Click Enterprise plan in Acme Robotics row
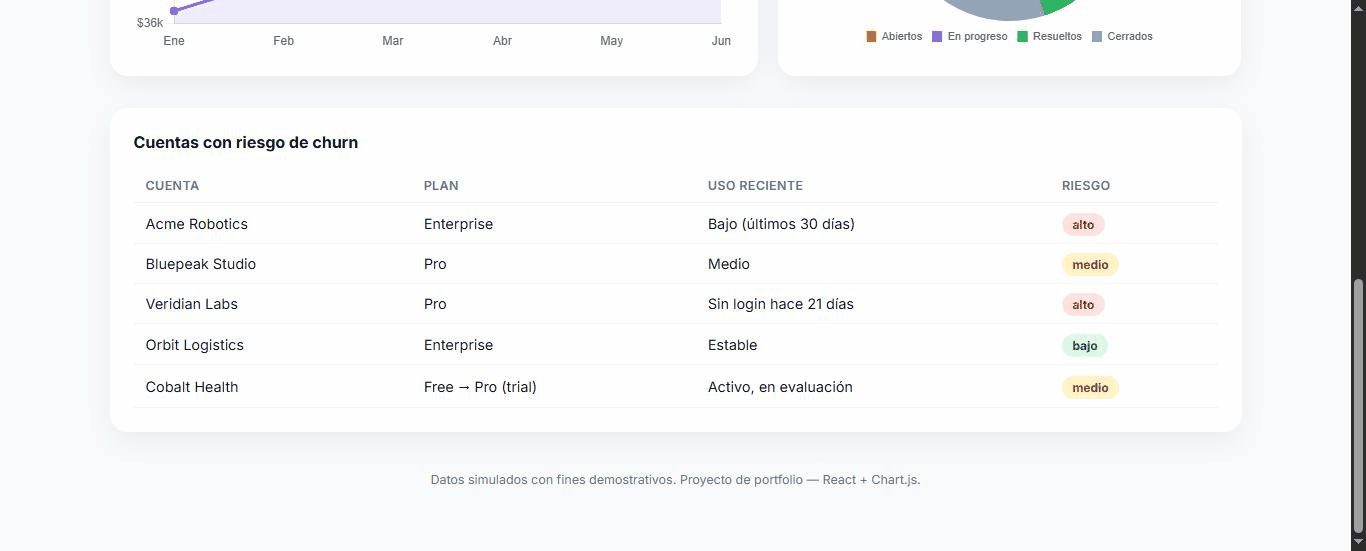The image size is (1366, 551). (x=458, y=224)
